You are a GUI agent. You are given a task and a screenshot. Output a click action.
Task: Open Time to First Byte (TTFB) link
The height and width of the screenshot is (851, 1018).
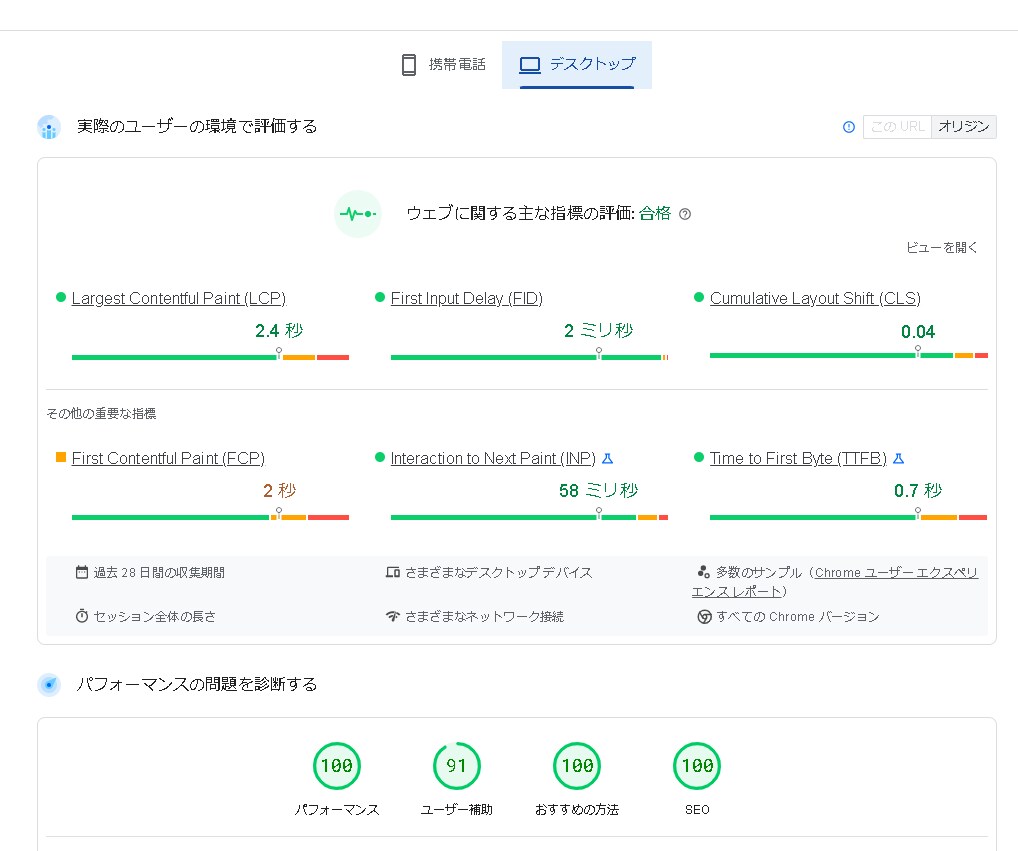[x=798, y=458]
